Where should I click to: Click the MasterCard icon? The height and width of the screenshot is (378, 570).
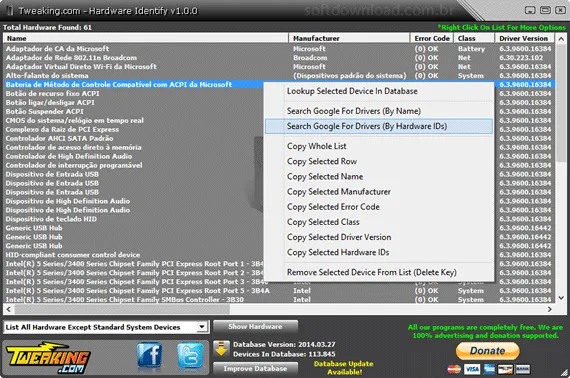(454, 369)
